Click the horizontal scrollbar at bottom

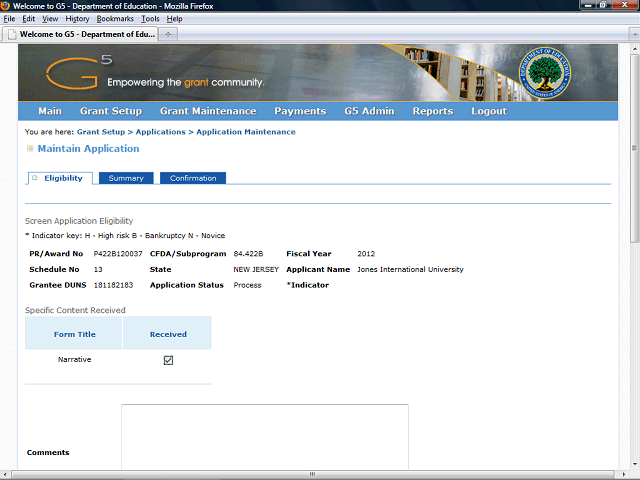[x=312, y=475]
